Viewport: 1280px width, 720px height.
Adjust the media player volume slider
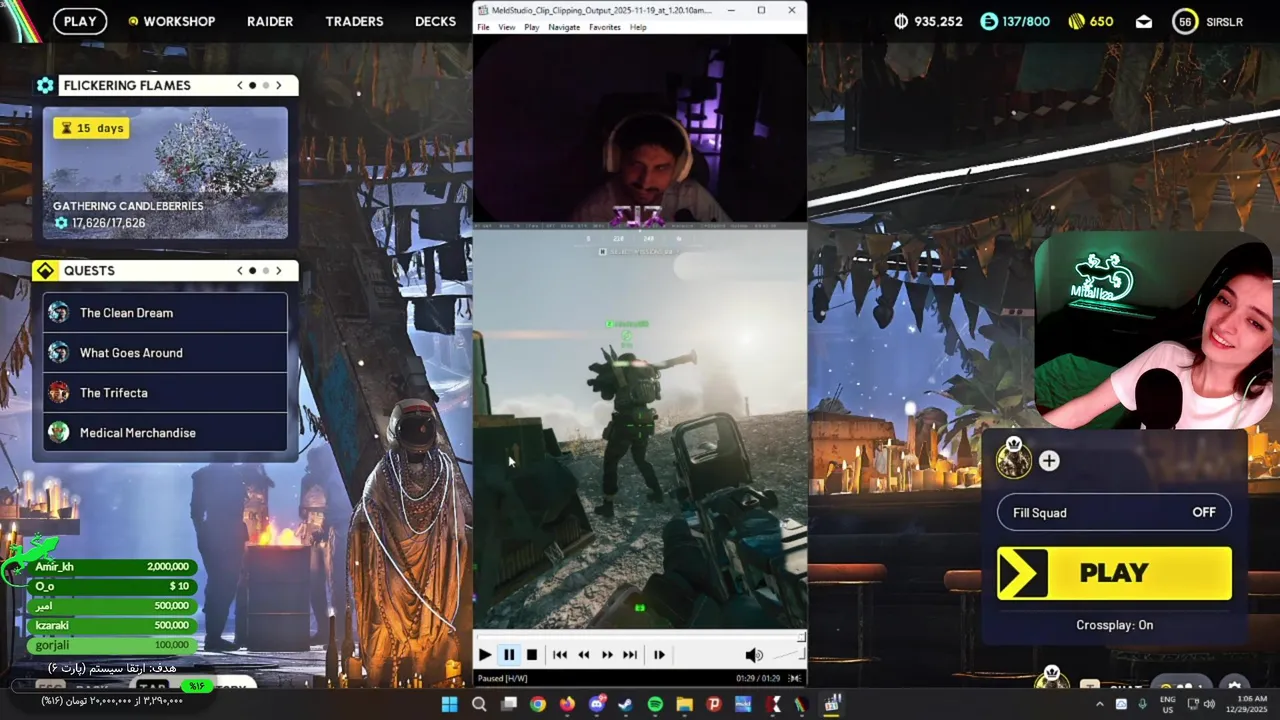click(789, 655)
